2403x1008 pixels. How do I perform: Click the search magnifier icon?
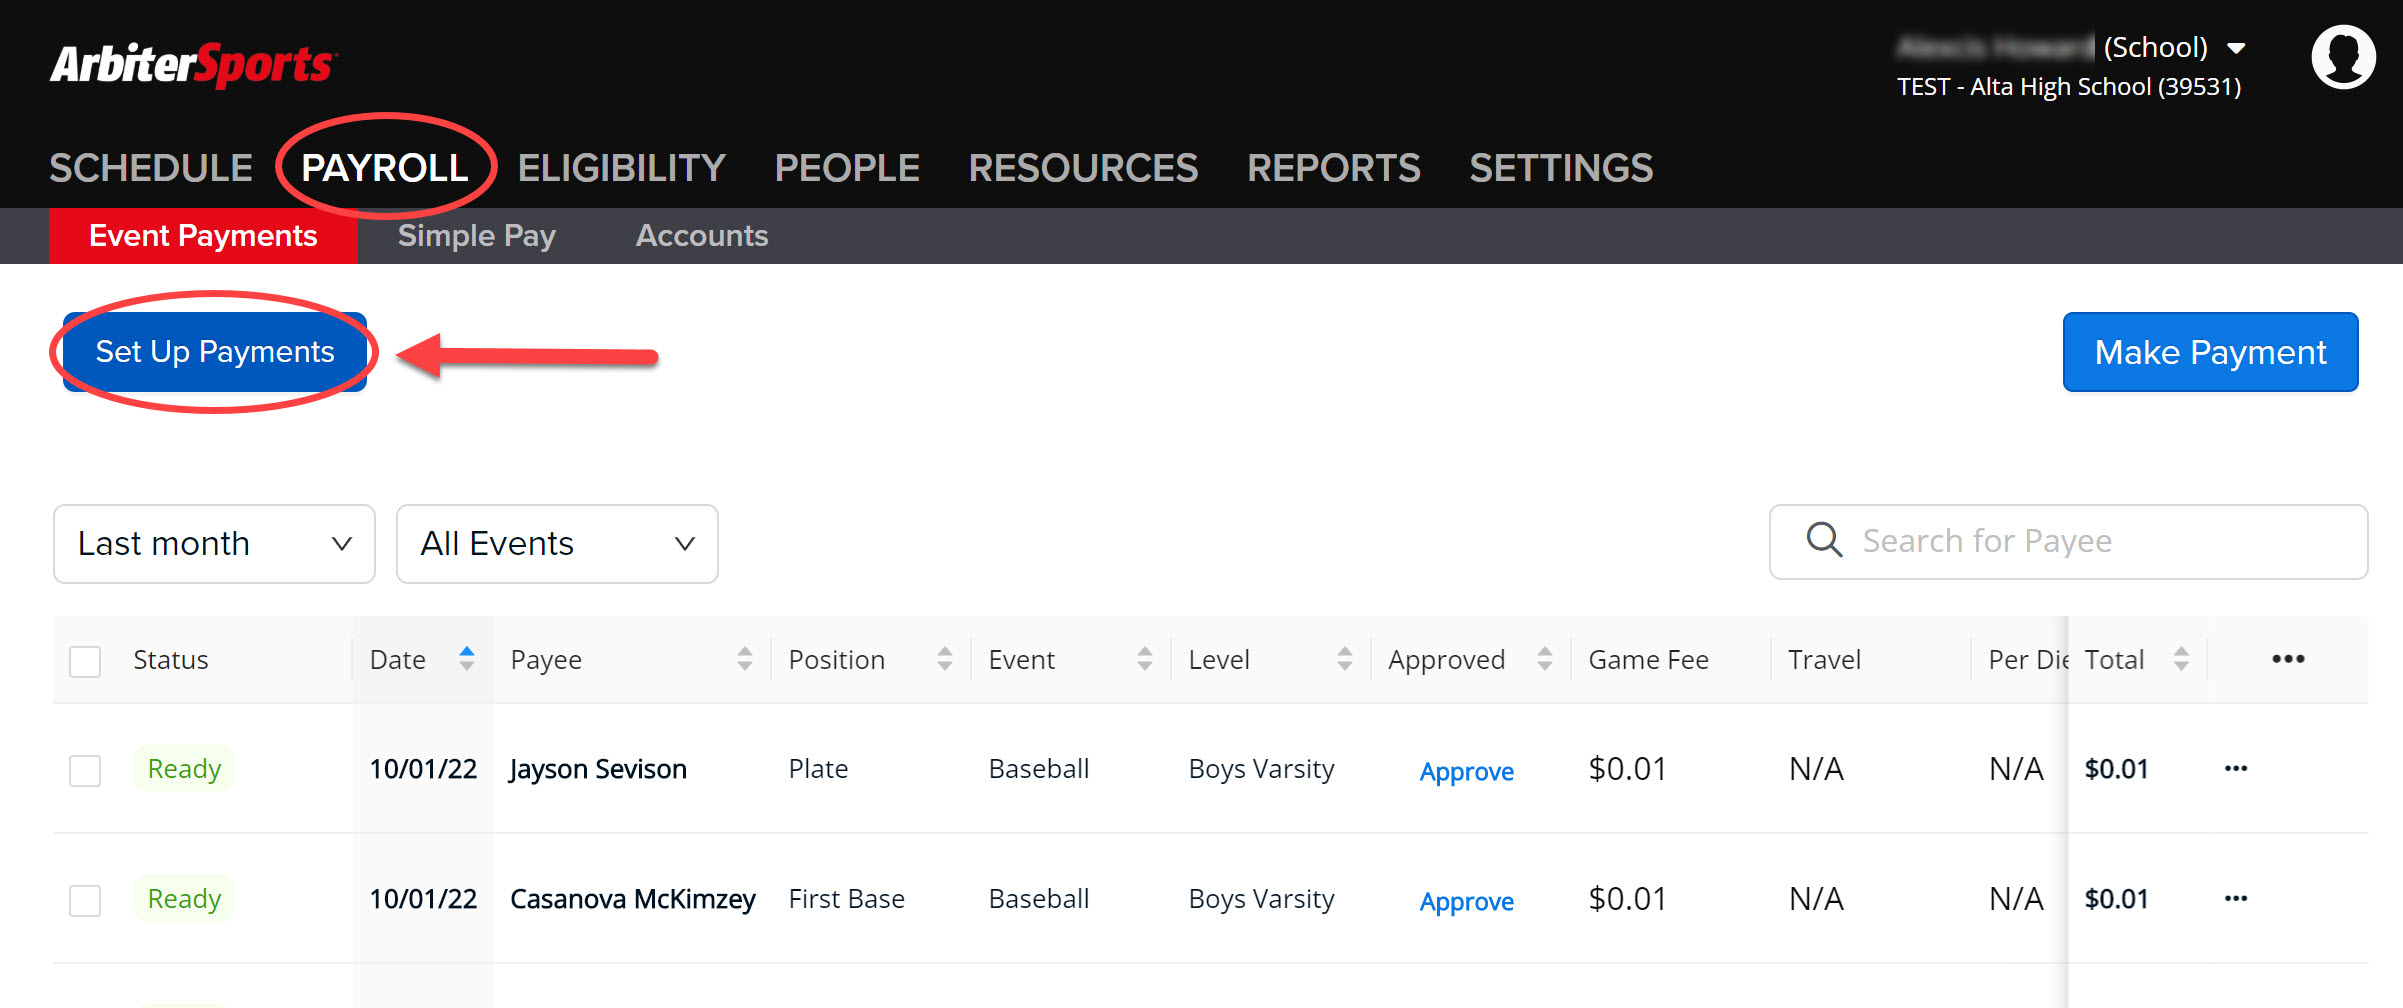pos(1824,540)
